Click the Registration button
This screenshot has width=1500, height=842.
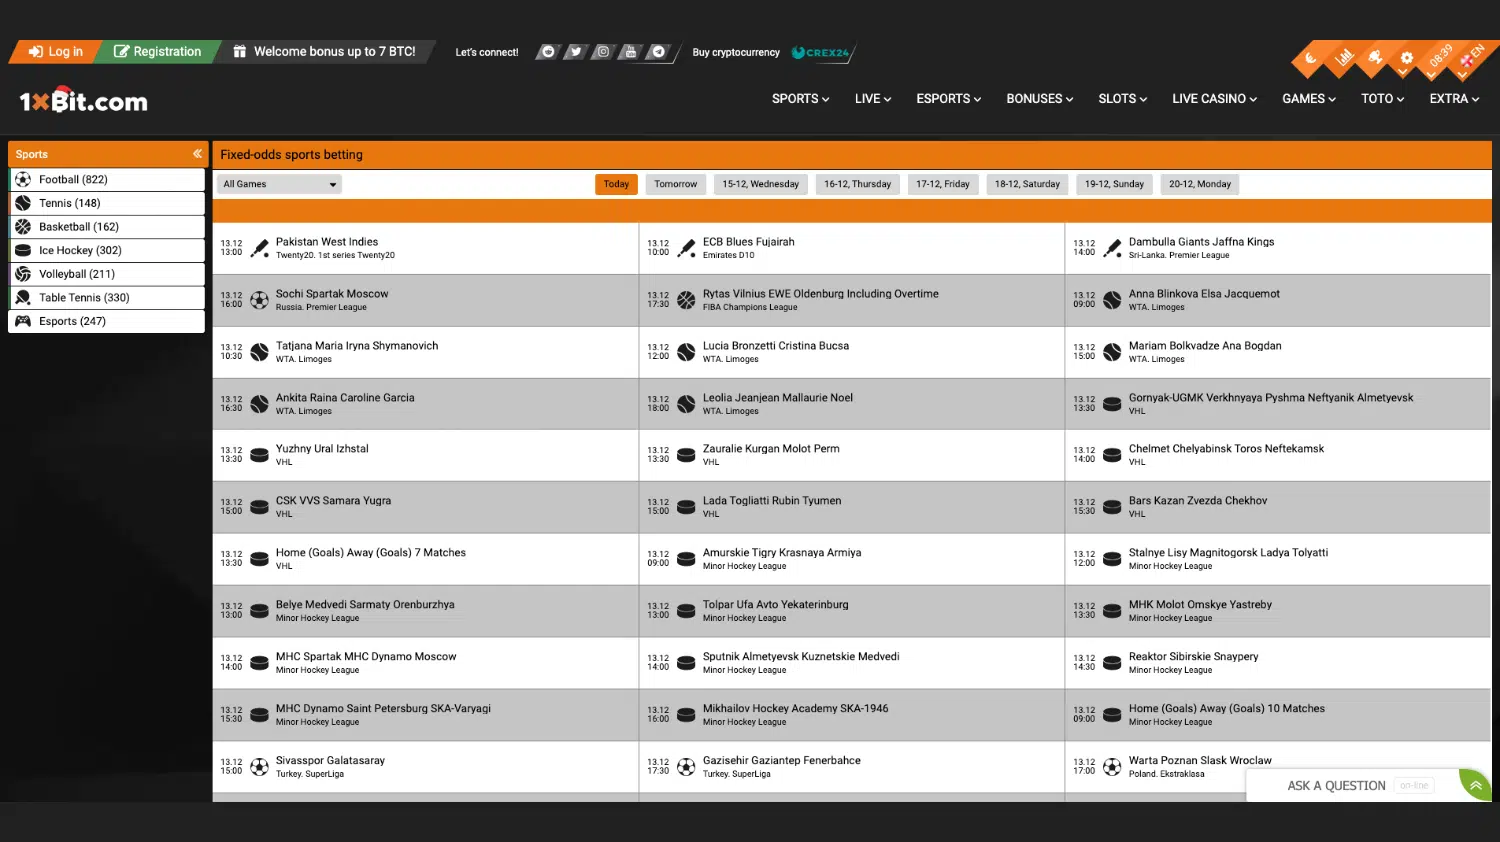[157, 52]
